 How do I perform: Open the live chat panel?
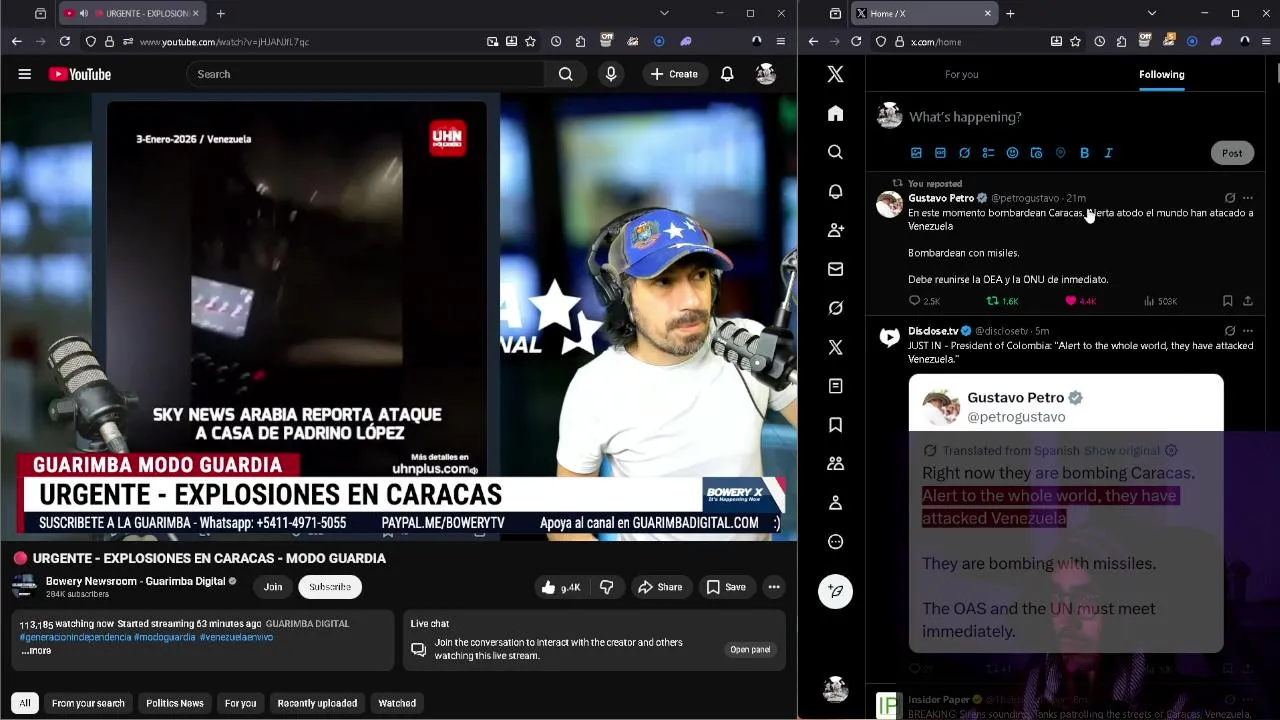750,650
